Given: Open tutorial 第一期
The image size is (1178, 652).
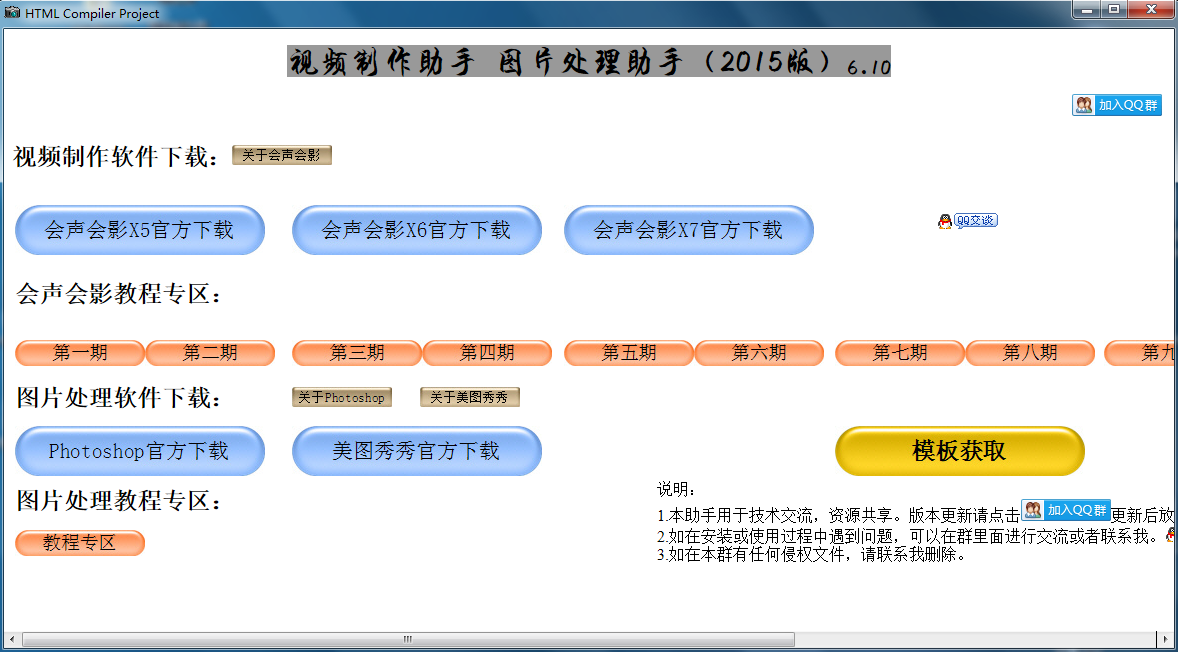Looking at the screenshot, I should coord(80,353).
